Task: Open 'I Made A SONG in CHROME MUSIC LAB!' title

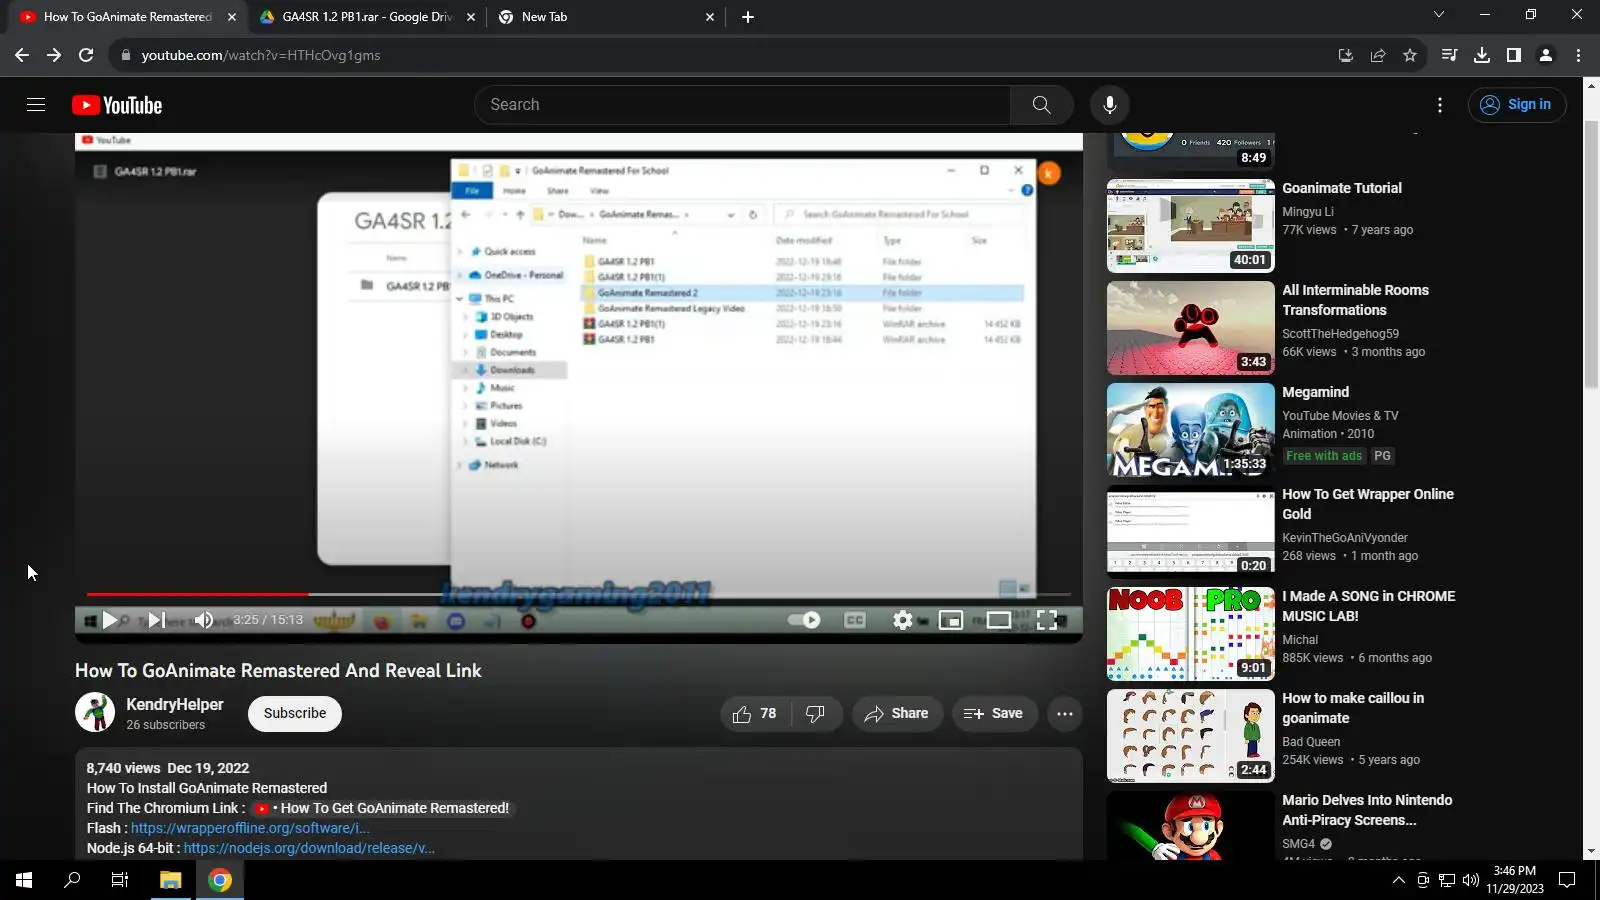Action: click(x=1369, y=606)
